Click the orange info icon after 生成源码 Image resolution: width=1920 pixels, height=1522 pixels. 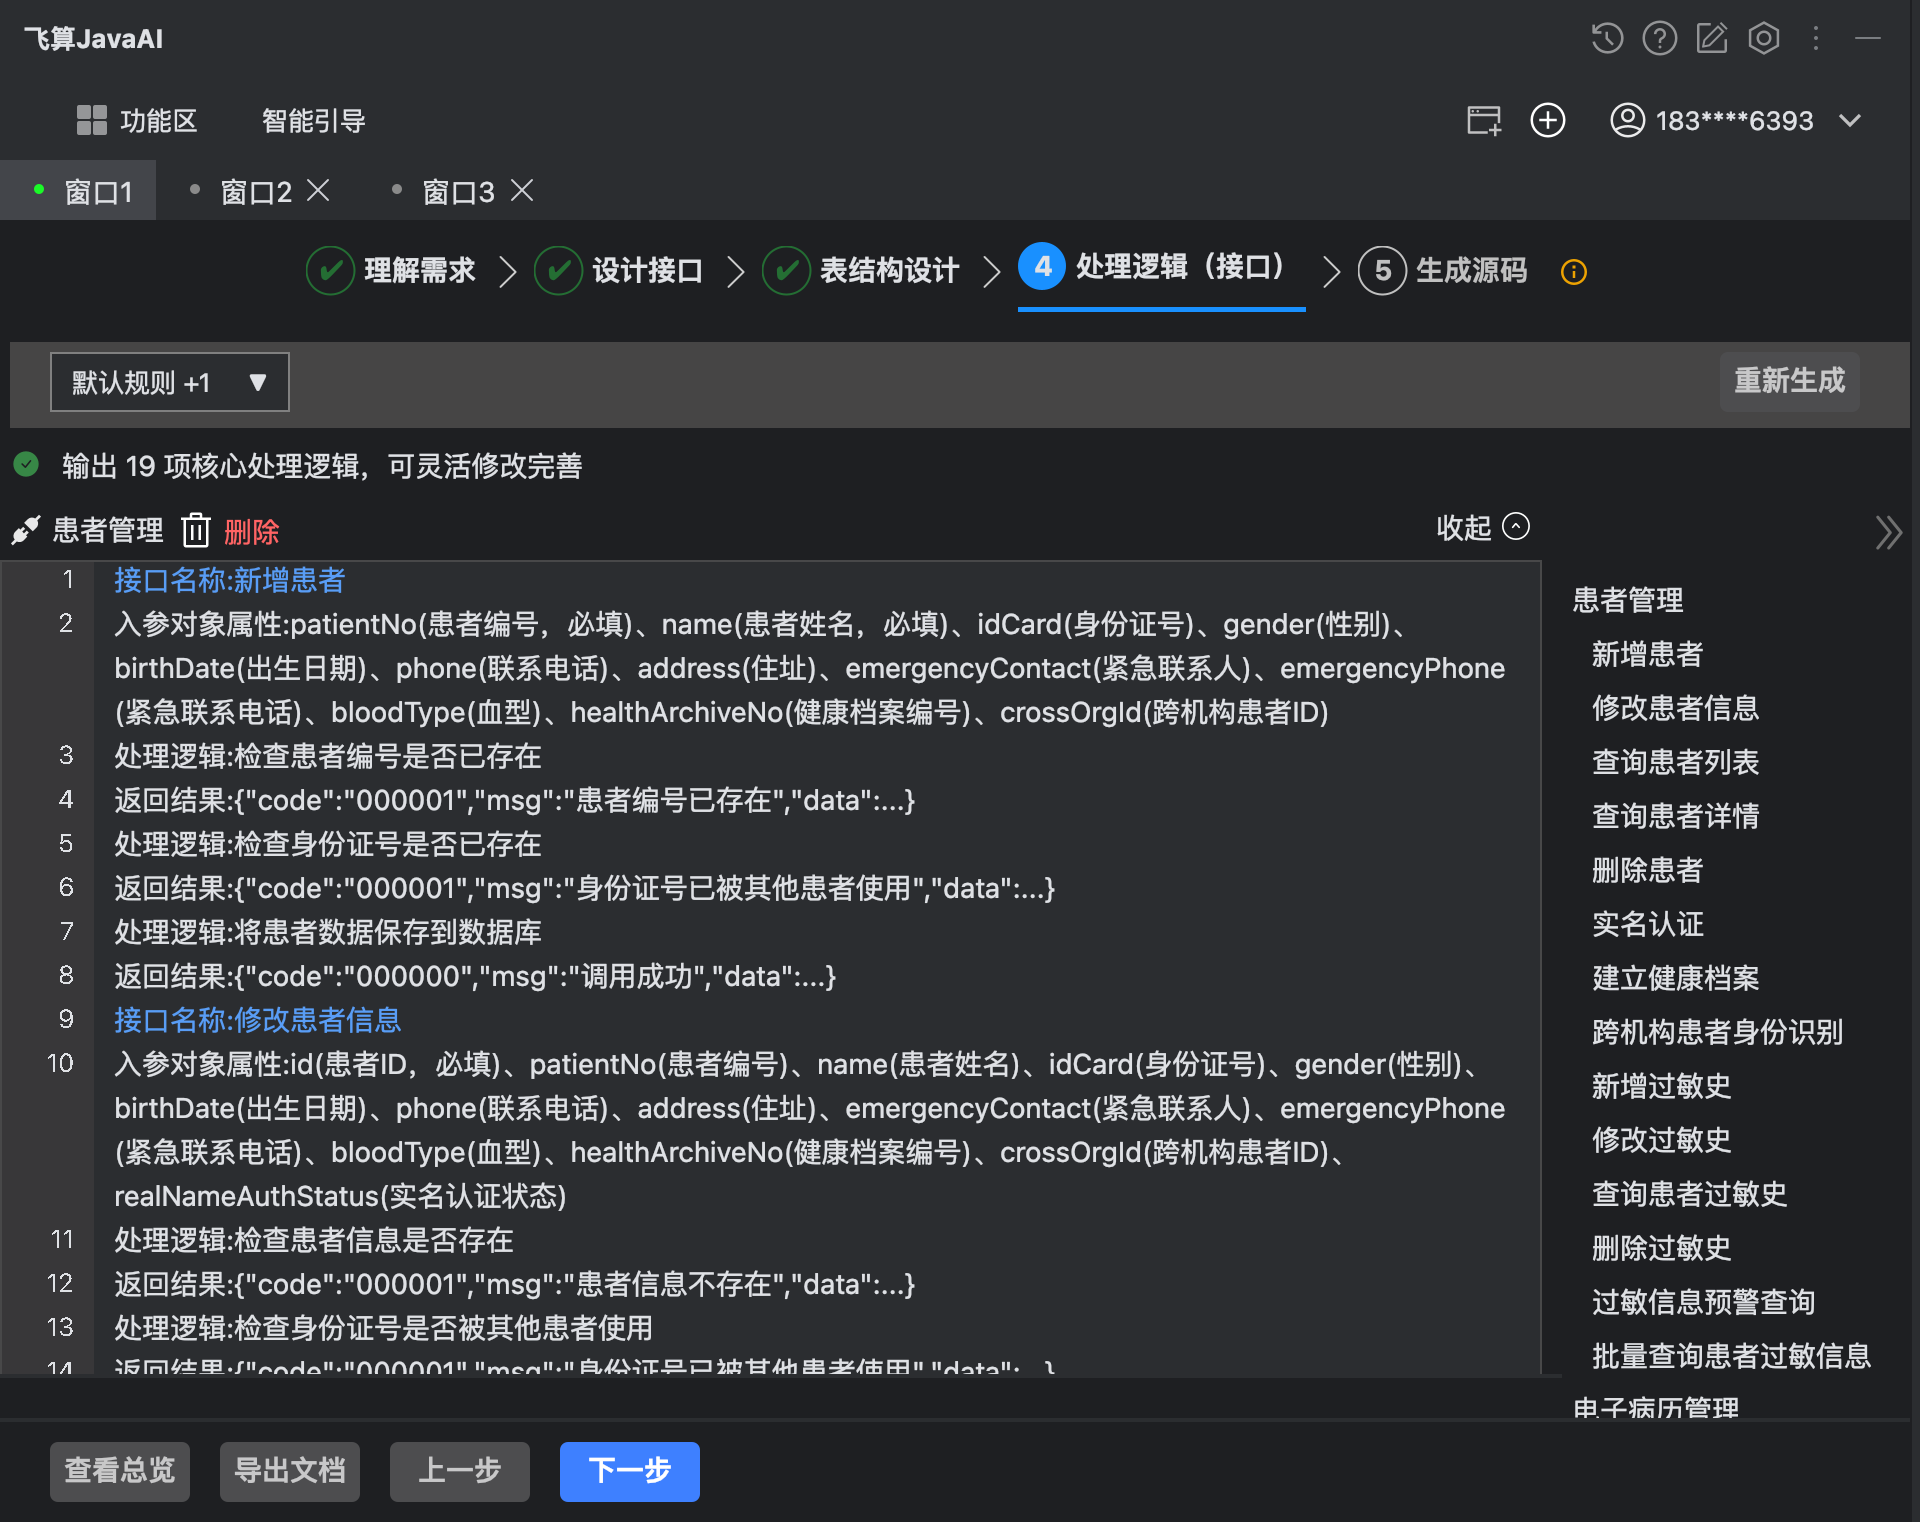[x=1574, y=272]
